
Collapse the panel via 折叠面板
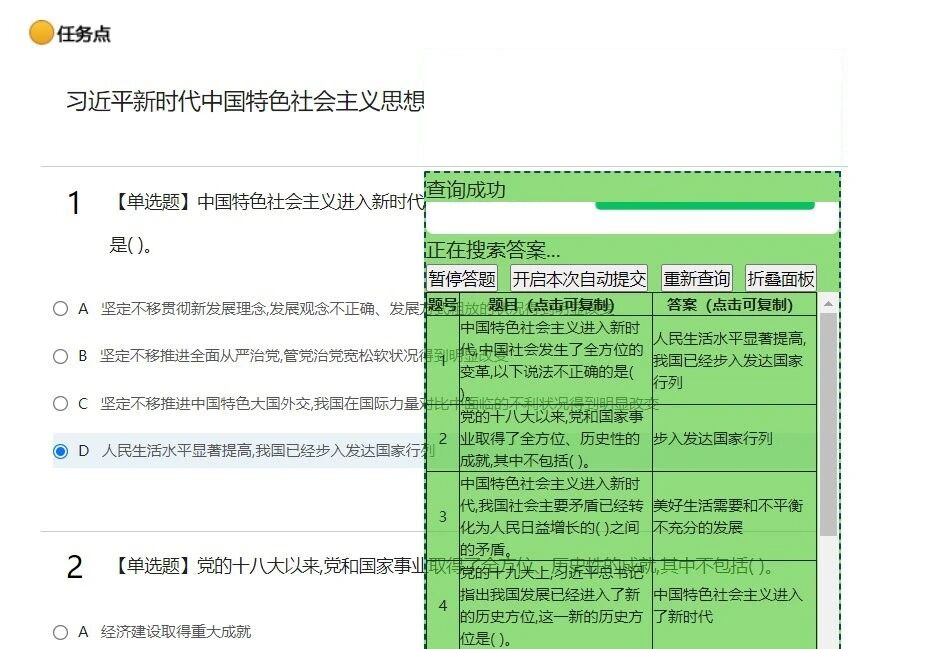(x=780, y=277)
